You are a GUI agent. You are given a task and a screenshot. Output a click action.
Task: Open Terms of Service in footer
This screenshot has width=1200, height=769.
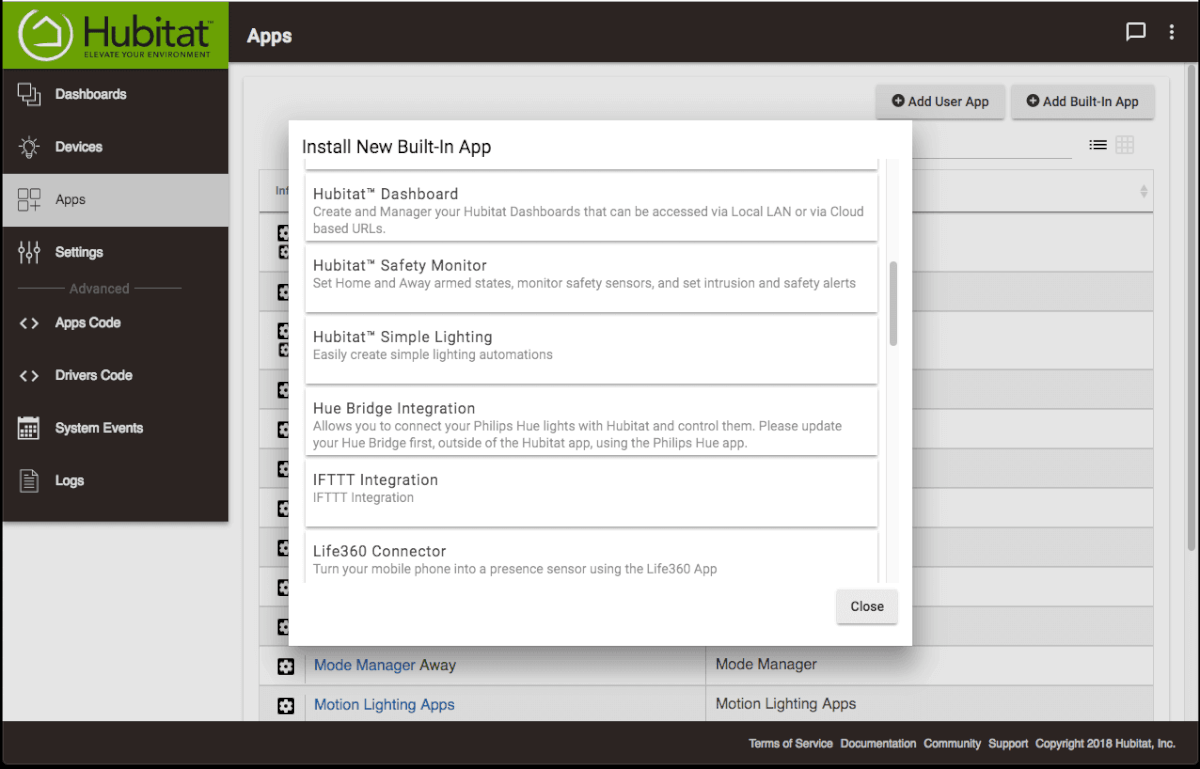click(x=791, y=744)
